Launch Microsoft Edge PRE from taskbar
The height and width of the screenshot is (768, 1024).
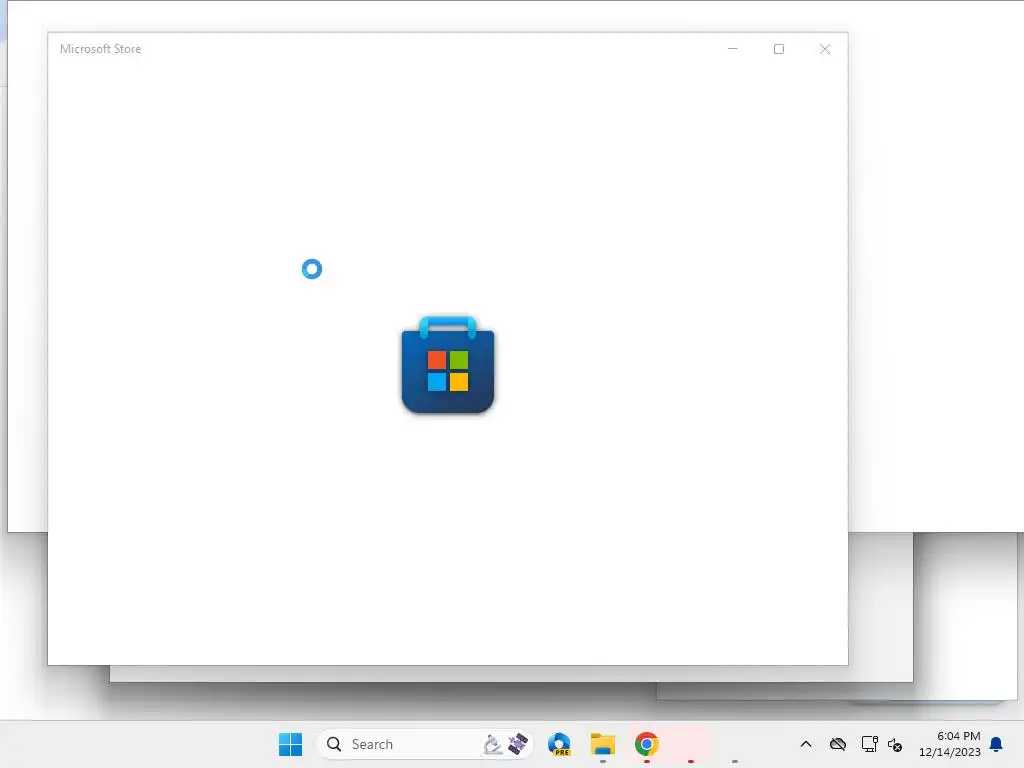[559, 744]
